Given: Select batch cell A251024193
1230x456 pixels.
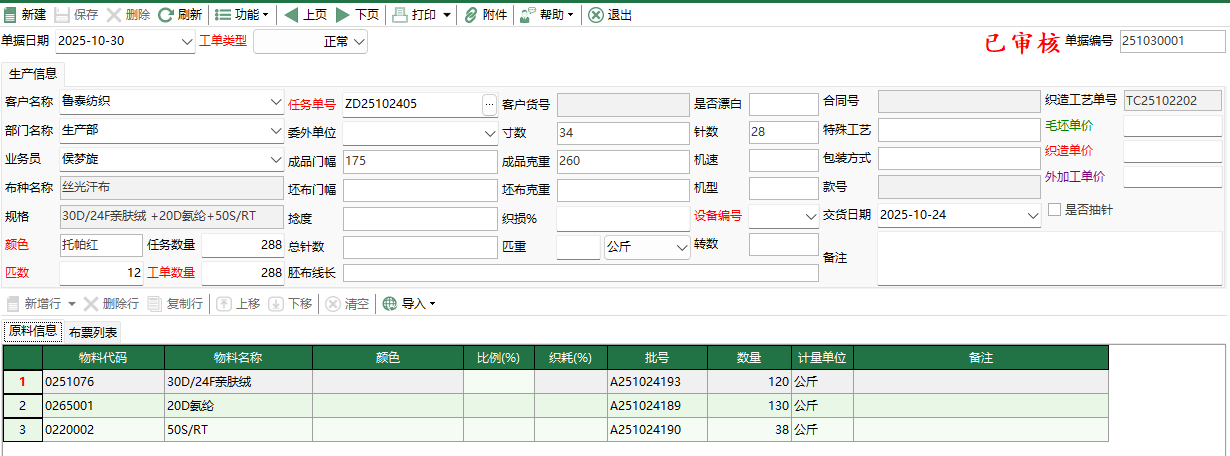Looking at the screenshot, I should click(657, 382).
